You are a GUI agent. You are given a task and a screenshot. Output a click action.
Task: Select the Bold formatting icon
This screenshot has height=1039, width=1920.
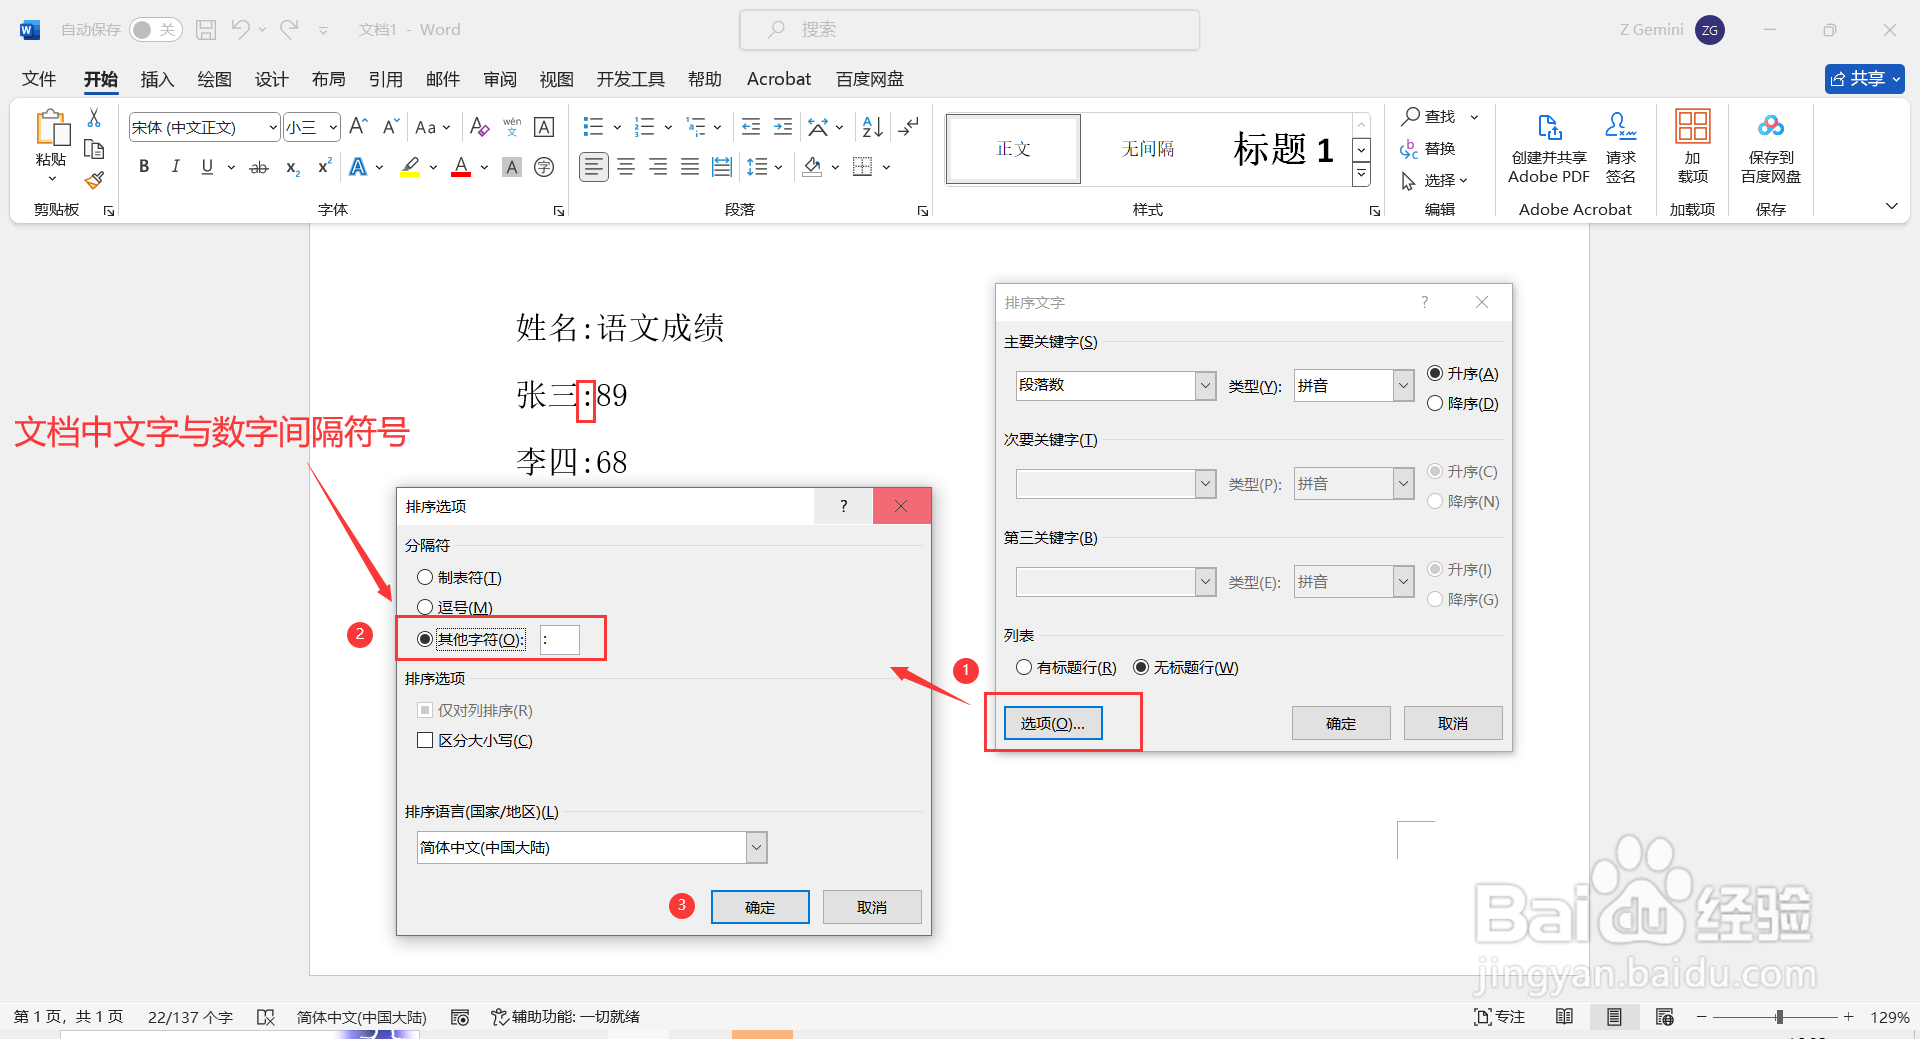pyautogui.click(x=143, y=166)
